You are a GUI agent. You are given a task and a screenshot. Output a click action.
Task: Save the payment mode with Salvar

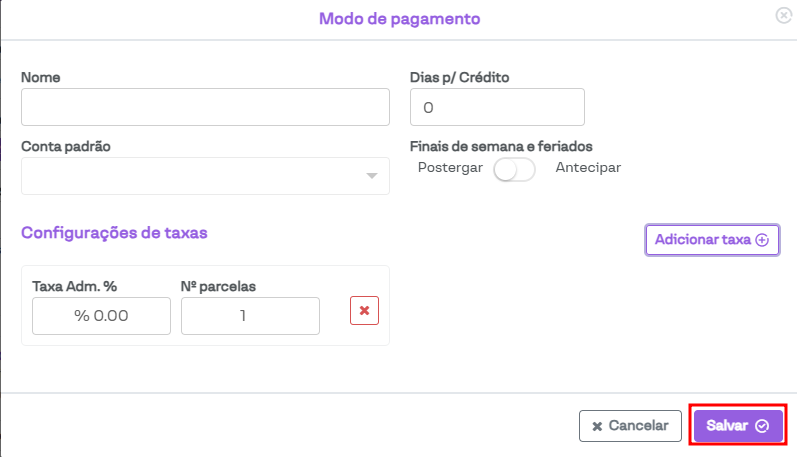(x=738, y=426)
